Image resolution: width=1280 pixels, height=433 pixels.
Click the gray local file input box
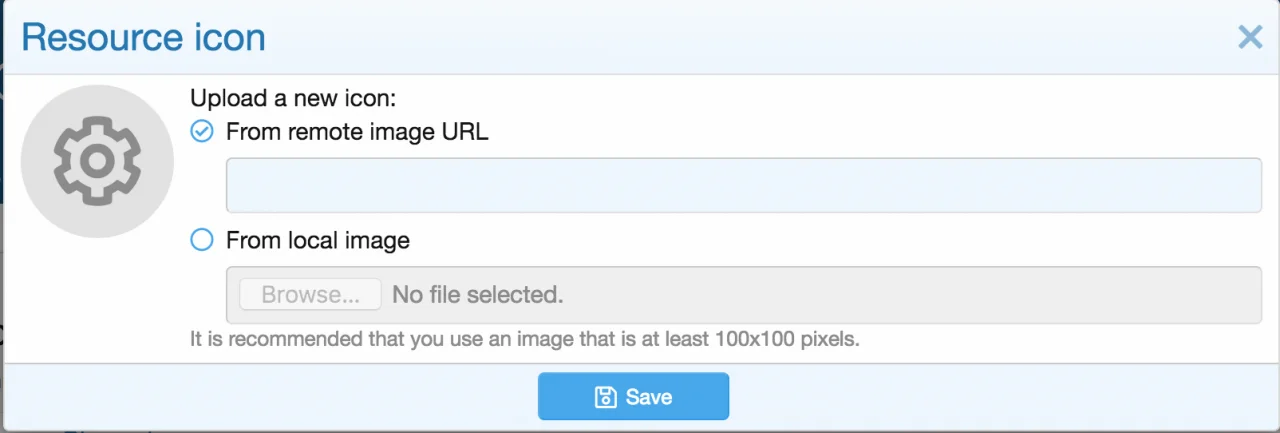click(x=900, y=295)
